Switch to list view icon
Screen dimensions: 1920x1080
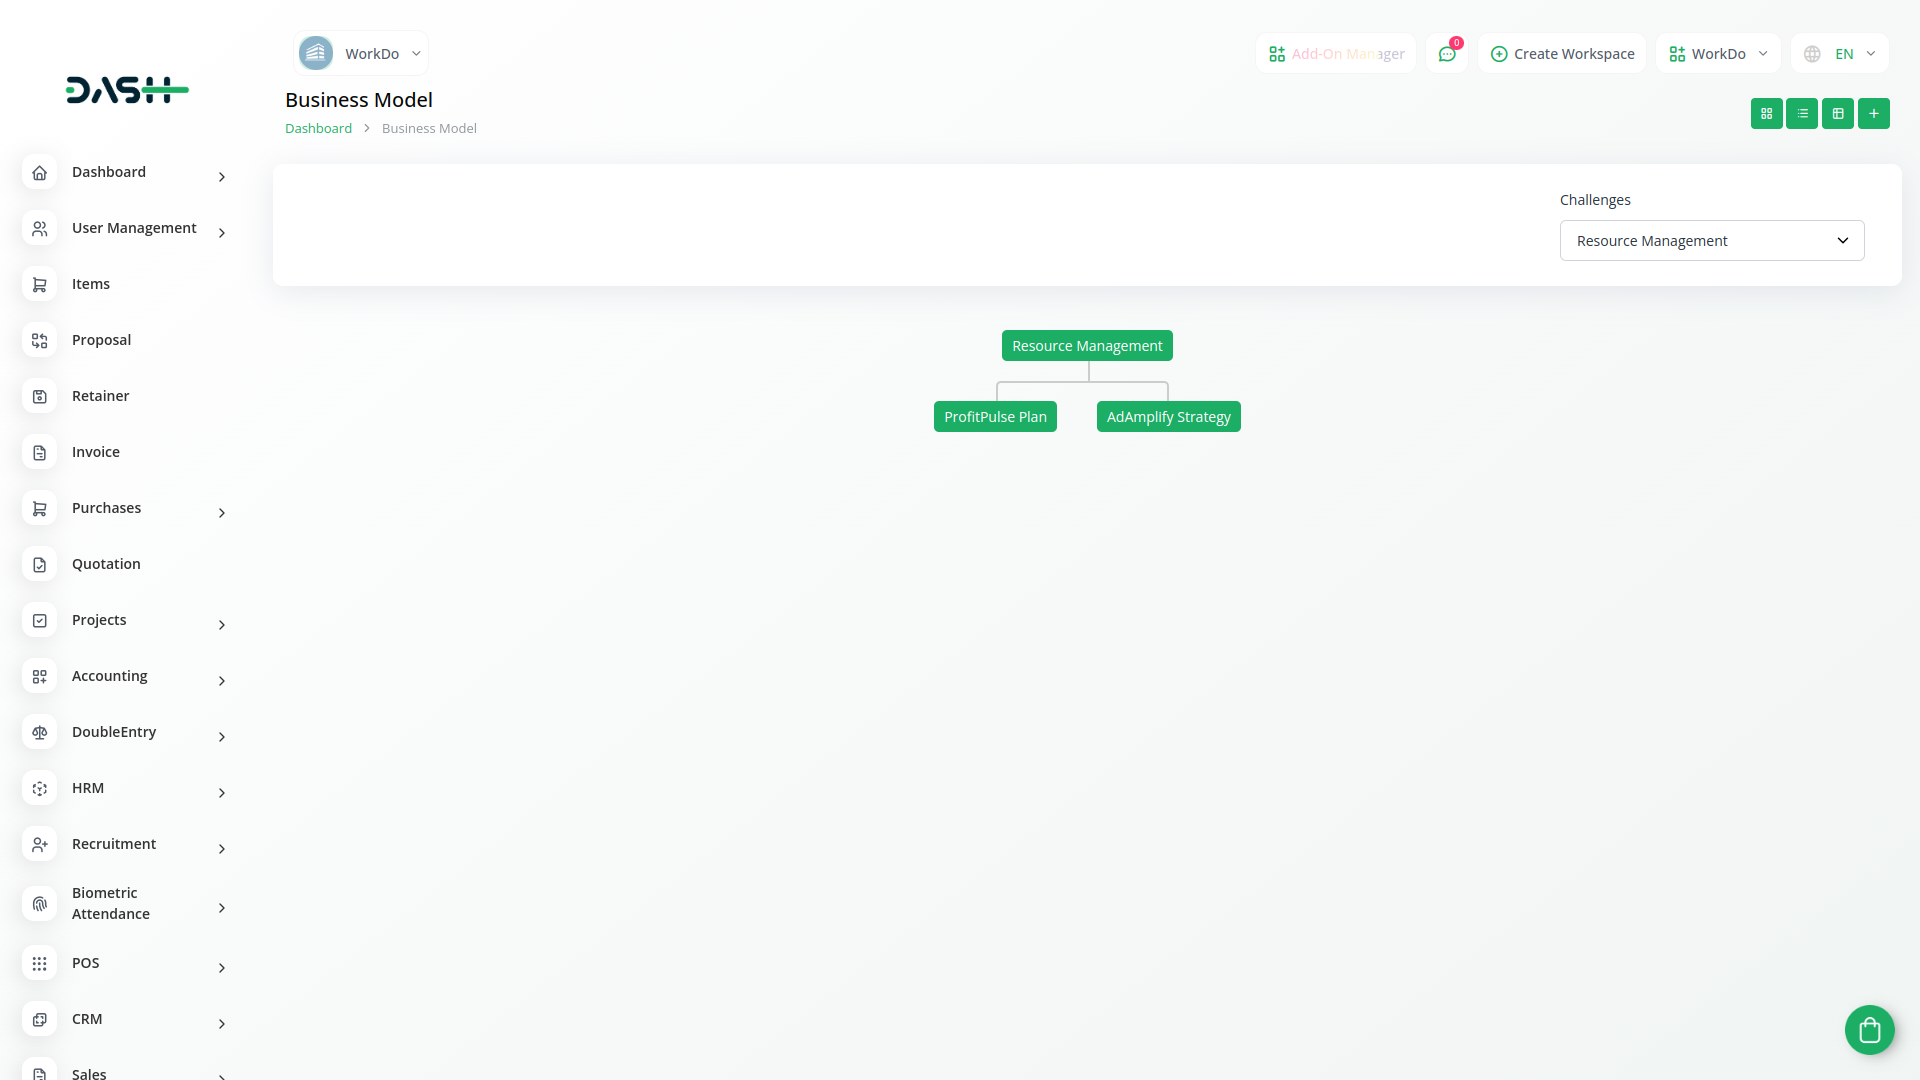click(1802, 114)
